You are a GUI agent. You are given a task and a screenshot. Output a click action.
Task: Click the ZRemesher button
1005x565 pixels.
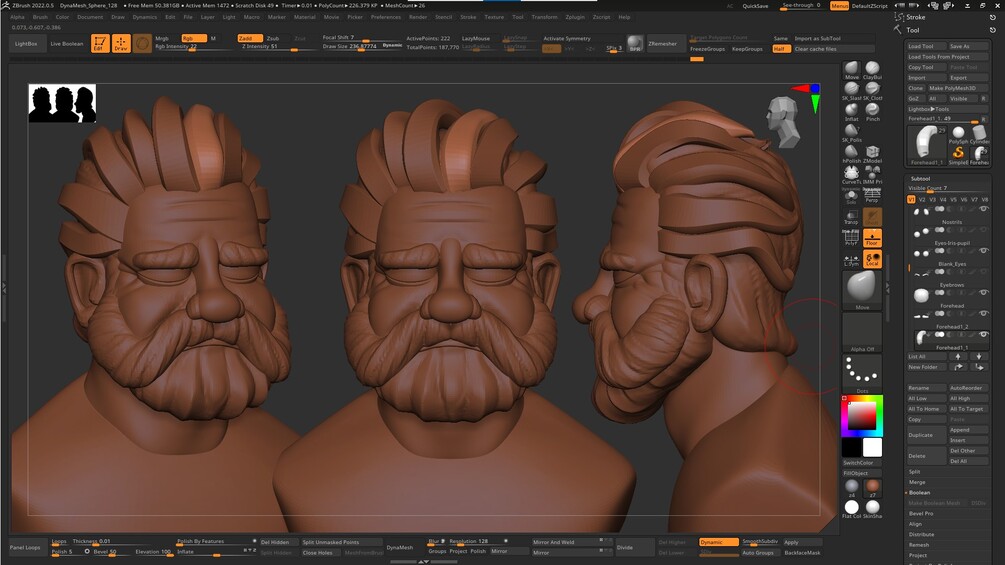662,44
